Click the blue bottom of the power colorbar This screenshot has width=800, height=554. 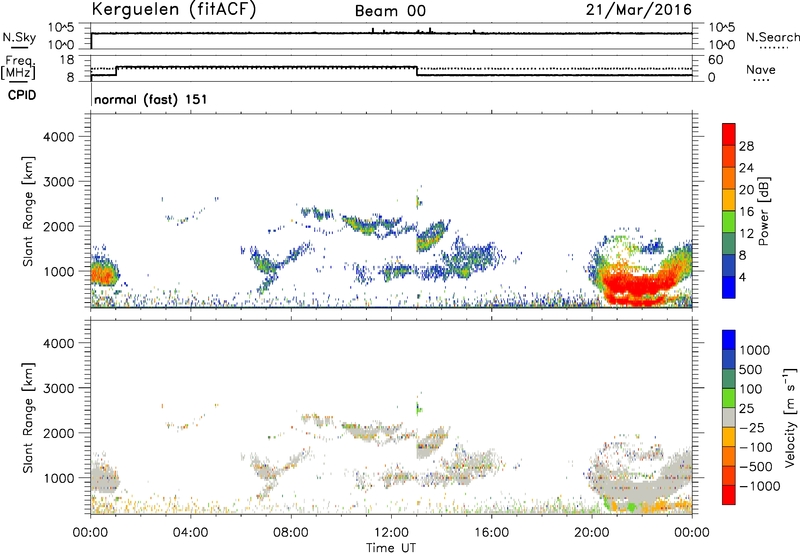(729, 287)
